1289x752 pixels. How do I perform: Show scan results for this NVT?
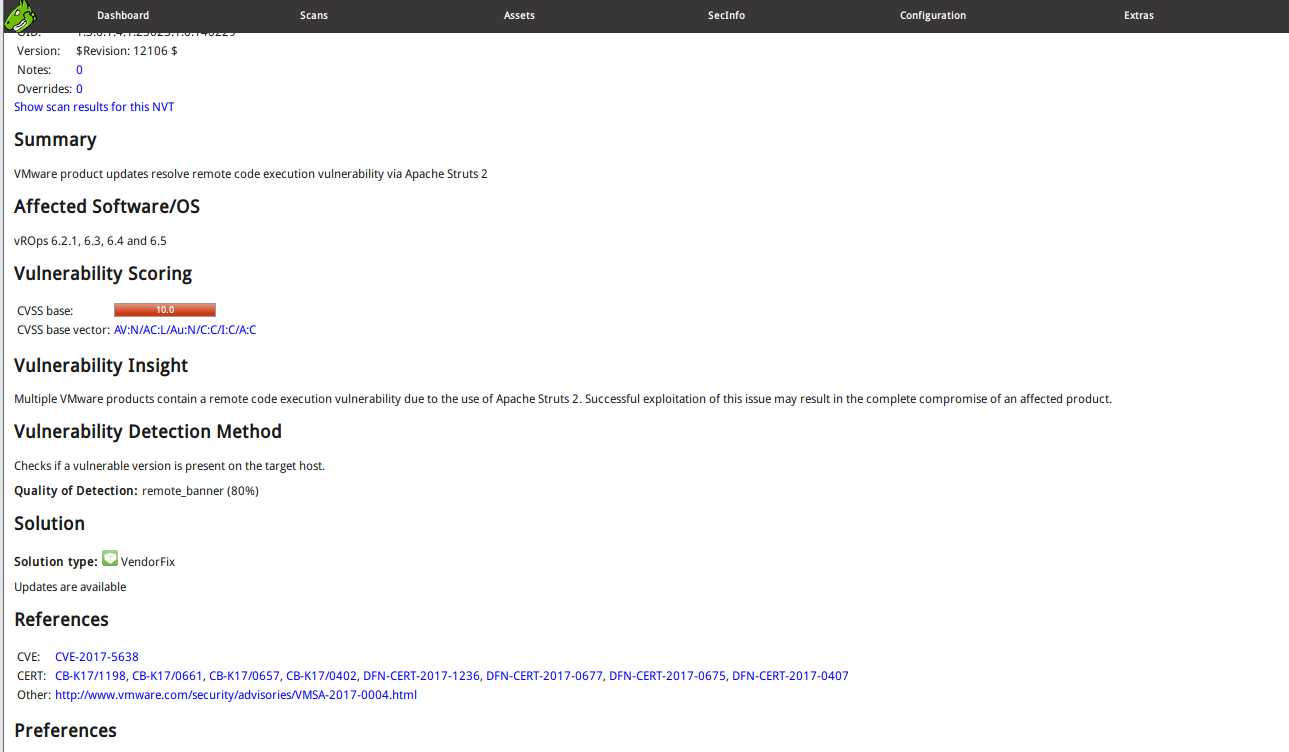[x=94, y=107]
